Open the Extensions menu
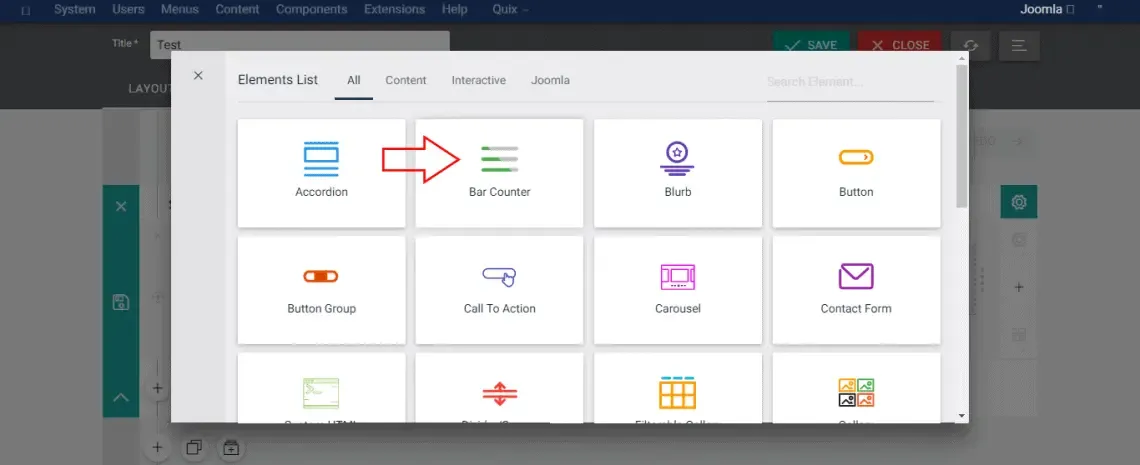Viewport: 1140px width, 465px height. point(394,9)
